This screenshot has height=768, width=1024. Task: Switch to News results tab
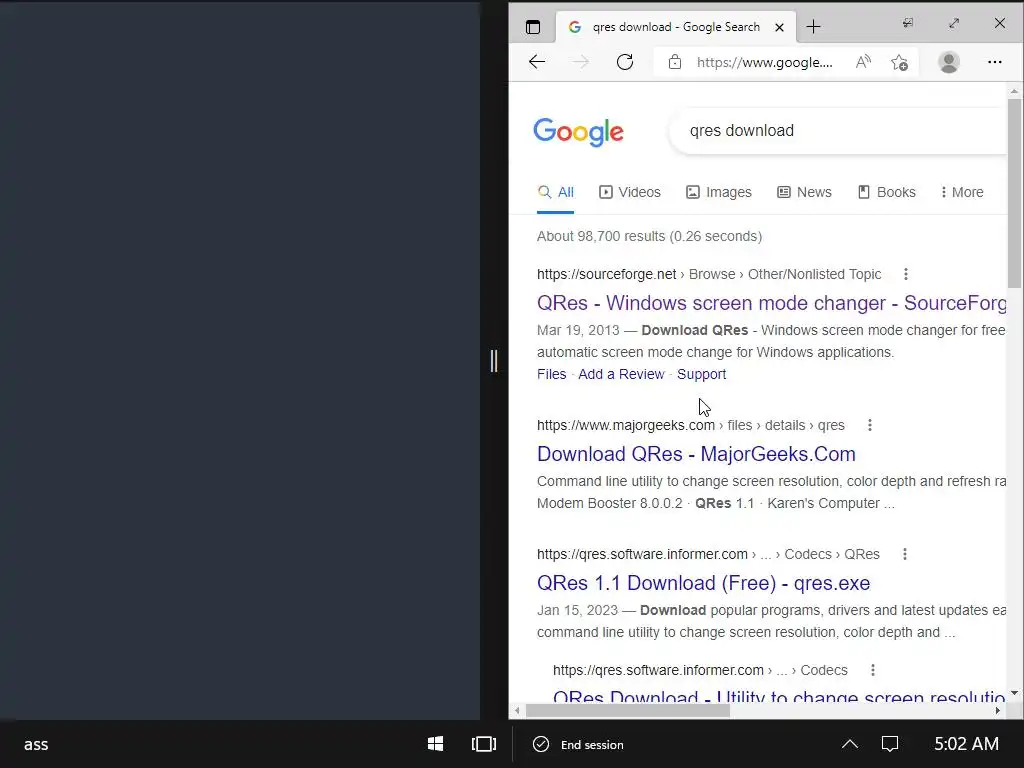pyautogui.click(x=804, y=193)
